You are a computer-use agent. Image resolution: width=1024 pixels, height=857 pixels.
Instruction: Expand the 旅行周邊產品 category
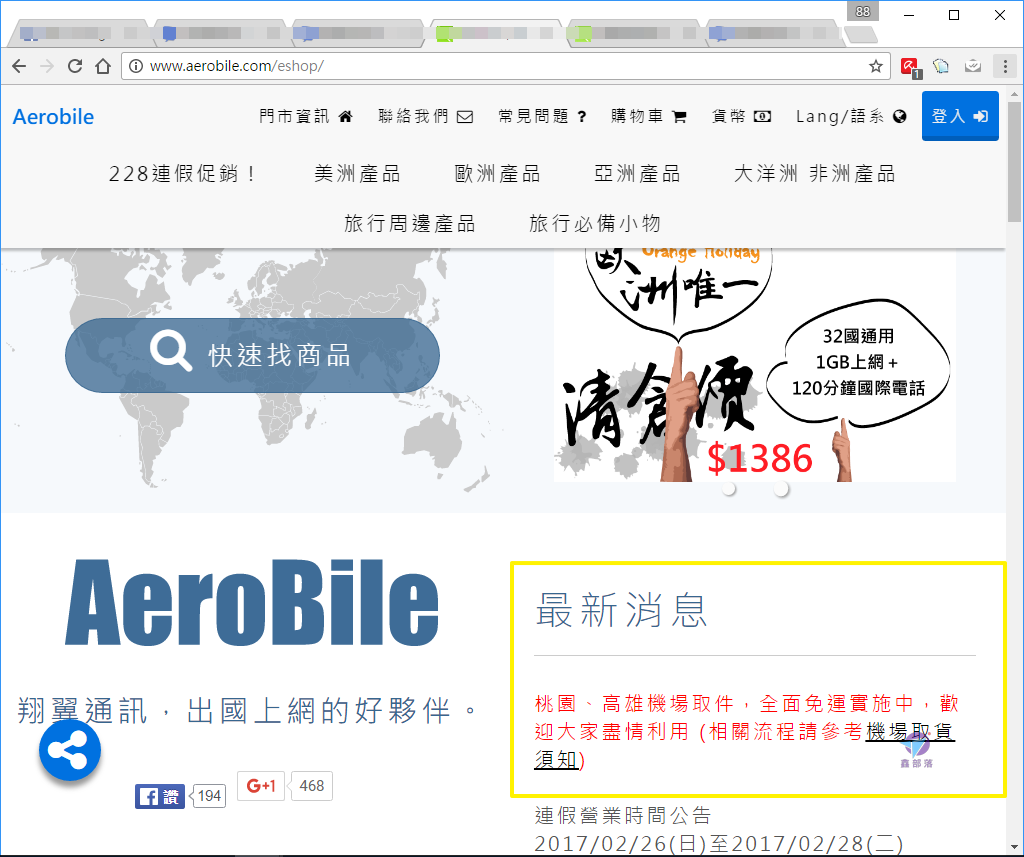point(409,223)
